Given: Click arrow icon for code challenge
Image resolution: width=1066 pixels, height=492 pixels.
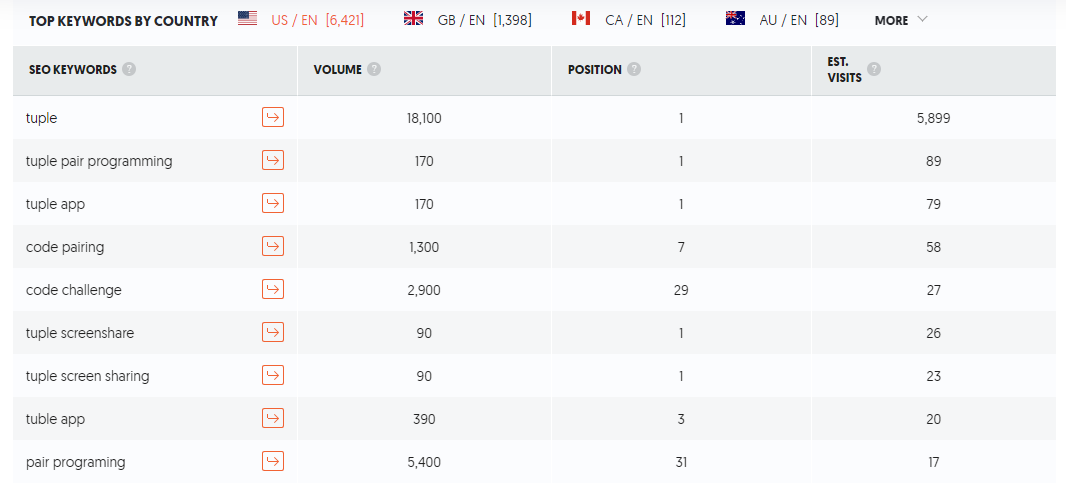Looking at the screenshot, I should click(273, 290).
